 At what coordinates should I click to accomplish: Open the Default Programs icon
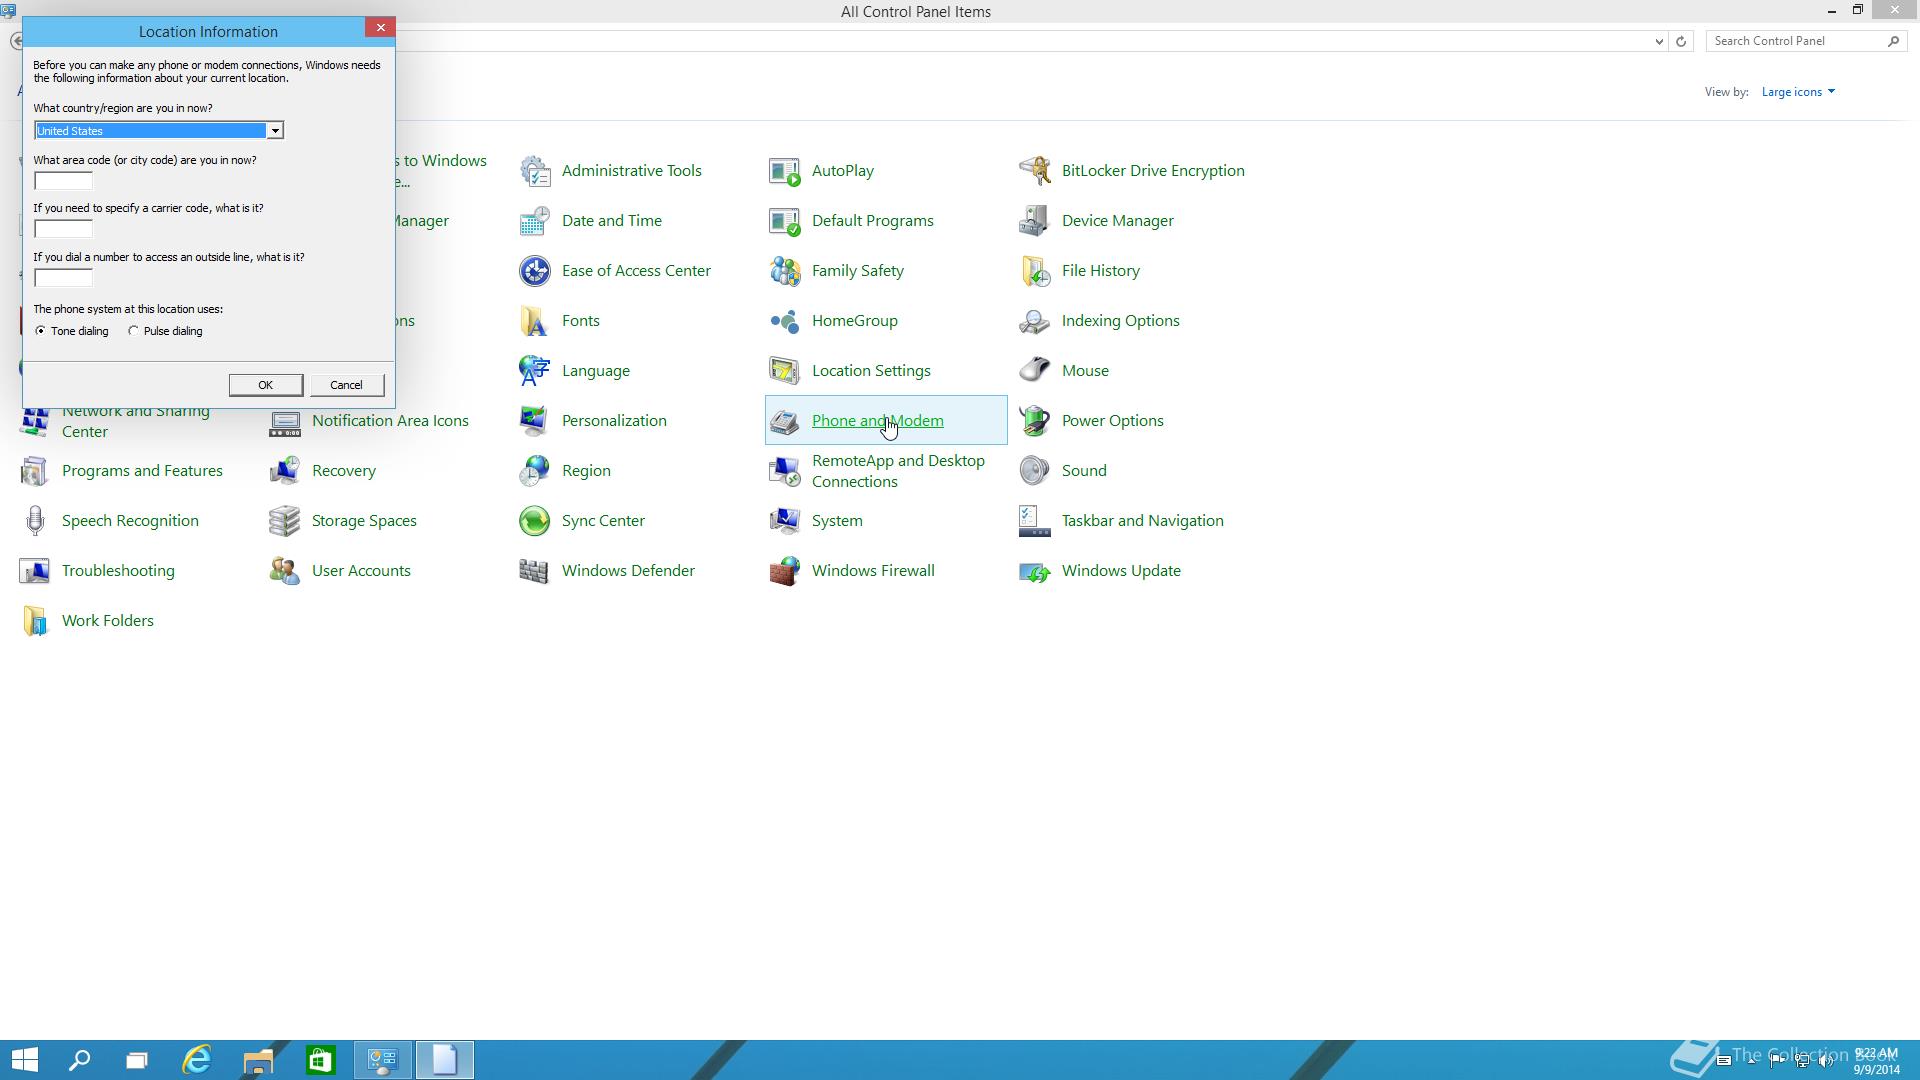[x=785, y=221]
